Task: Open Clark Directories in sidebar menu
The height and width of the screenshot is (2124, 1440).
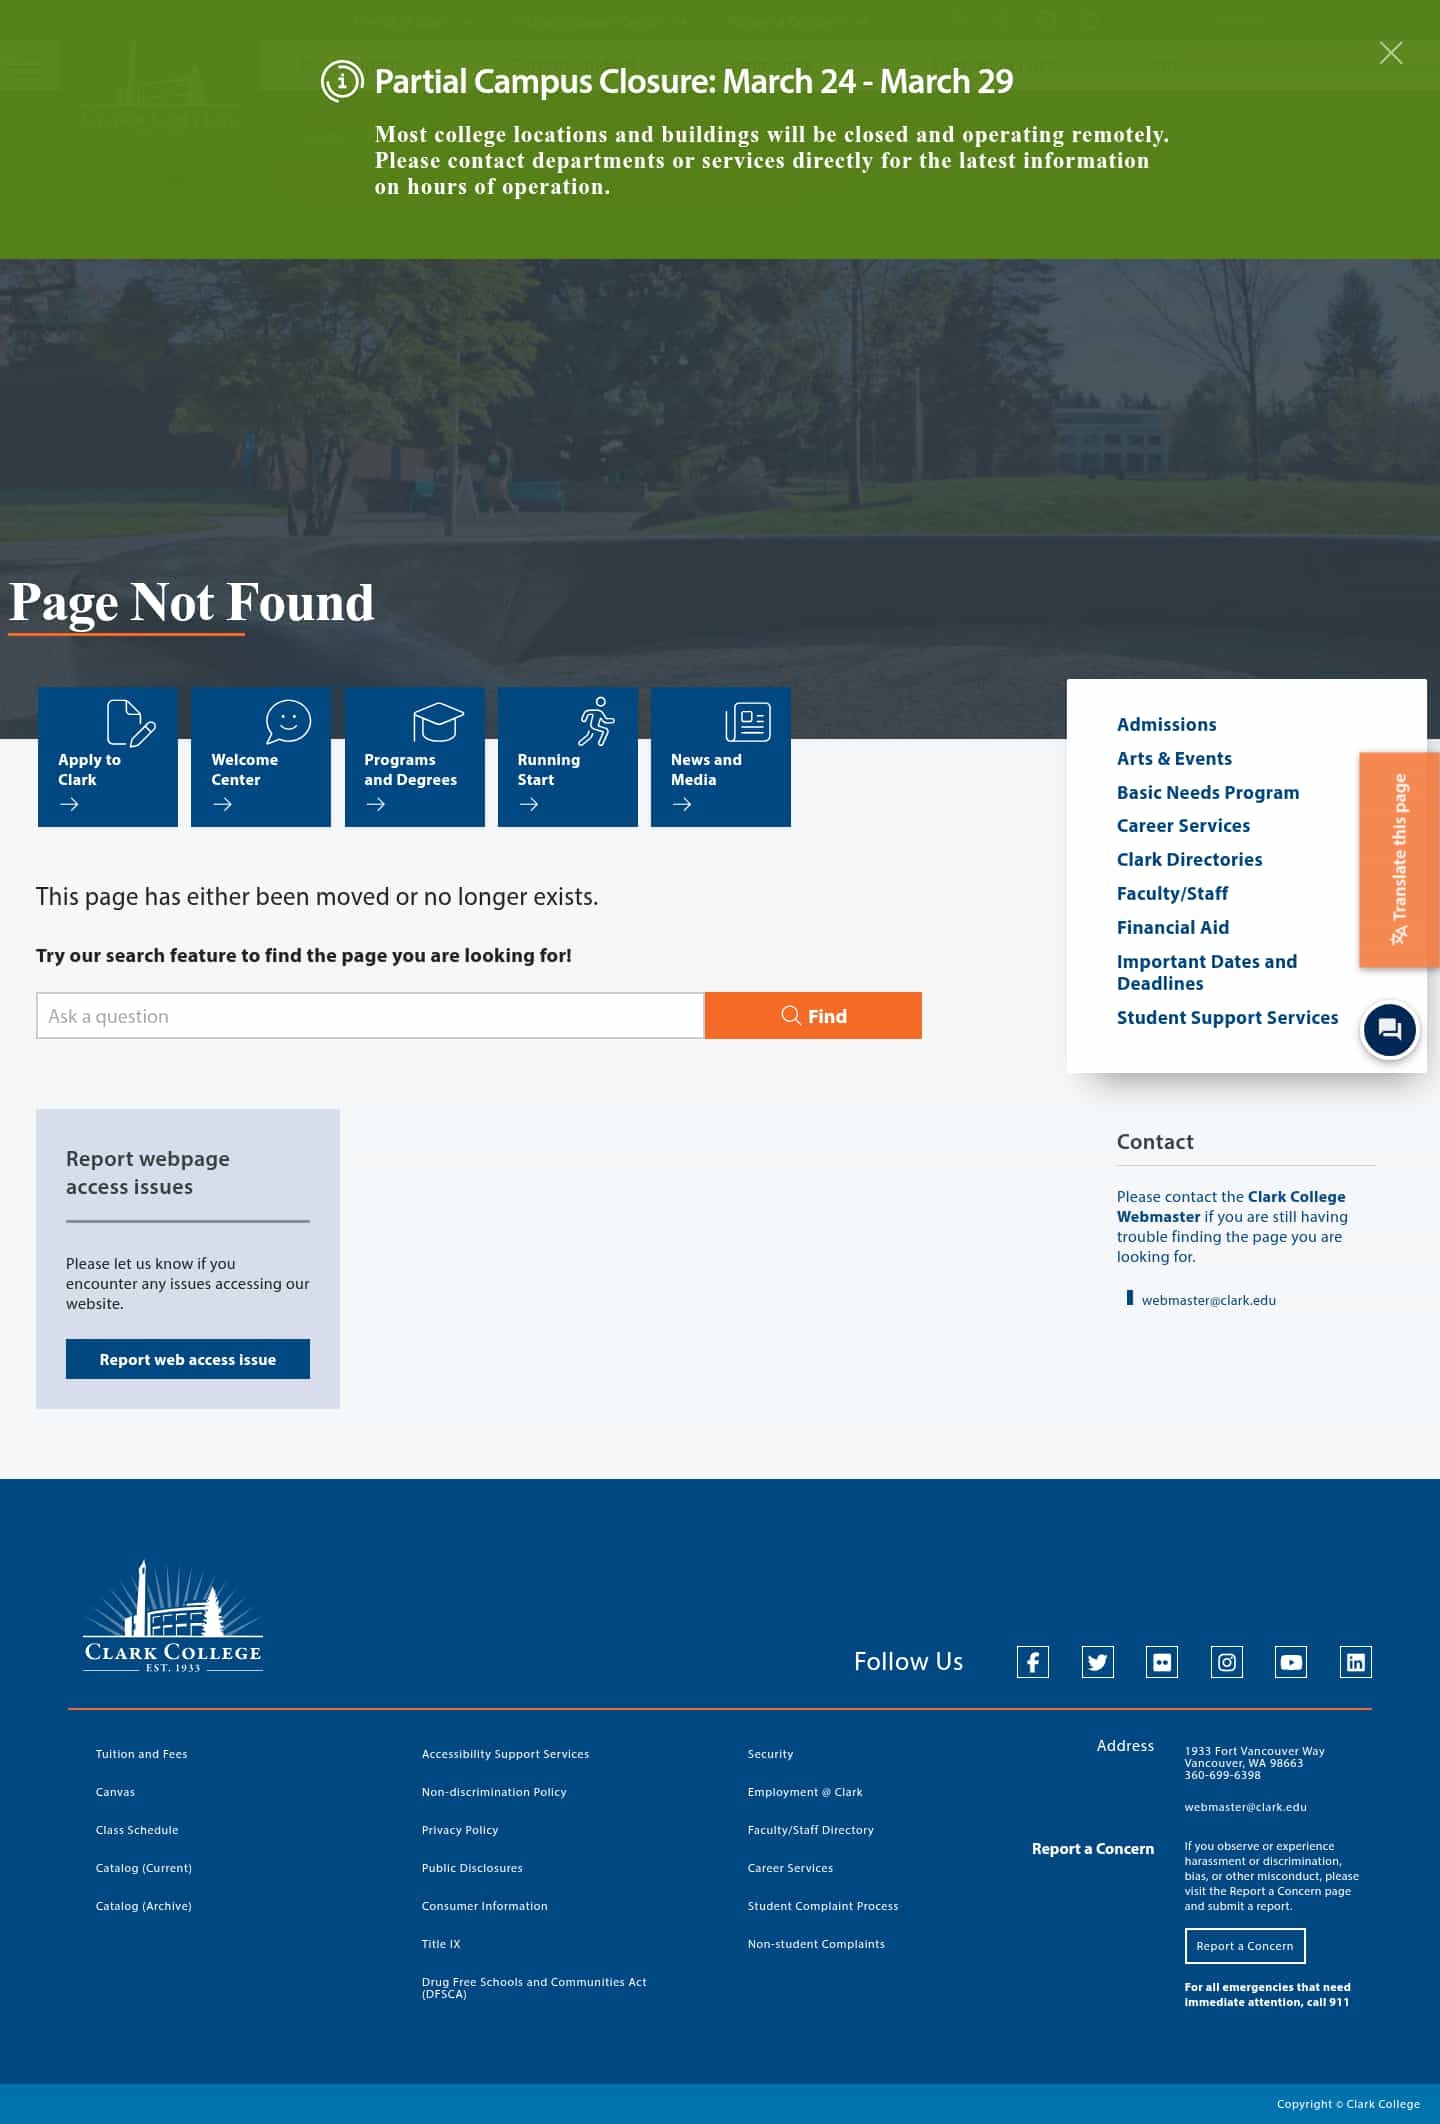Action: [x=1189, y=859]
